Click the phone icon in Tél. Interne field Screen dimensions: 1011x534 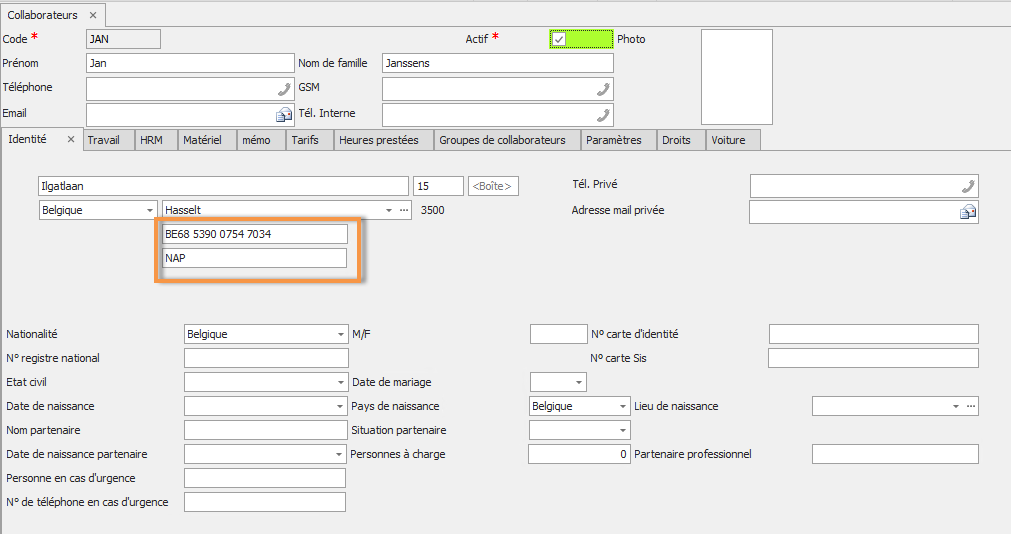[x=603, y=115]
